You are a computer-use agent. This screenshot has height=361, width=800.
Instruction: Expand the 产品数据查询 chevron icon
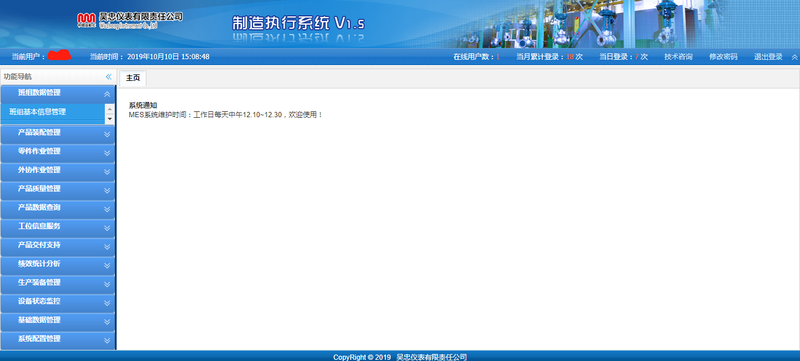pyautogui.click(x=107, y=209)
